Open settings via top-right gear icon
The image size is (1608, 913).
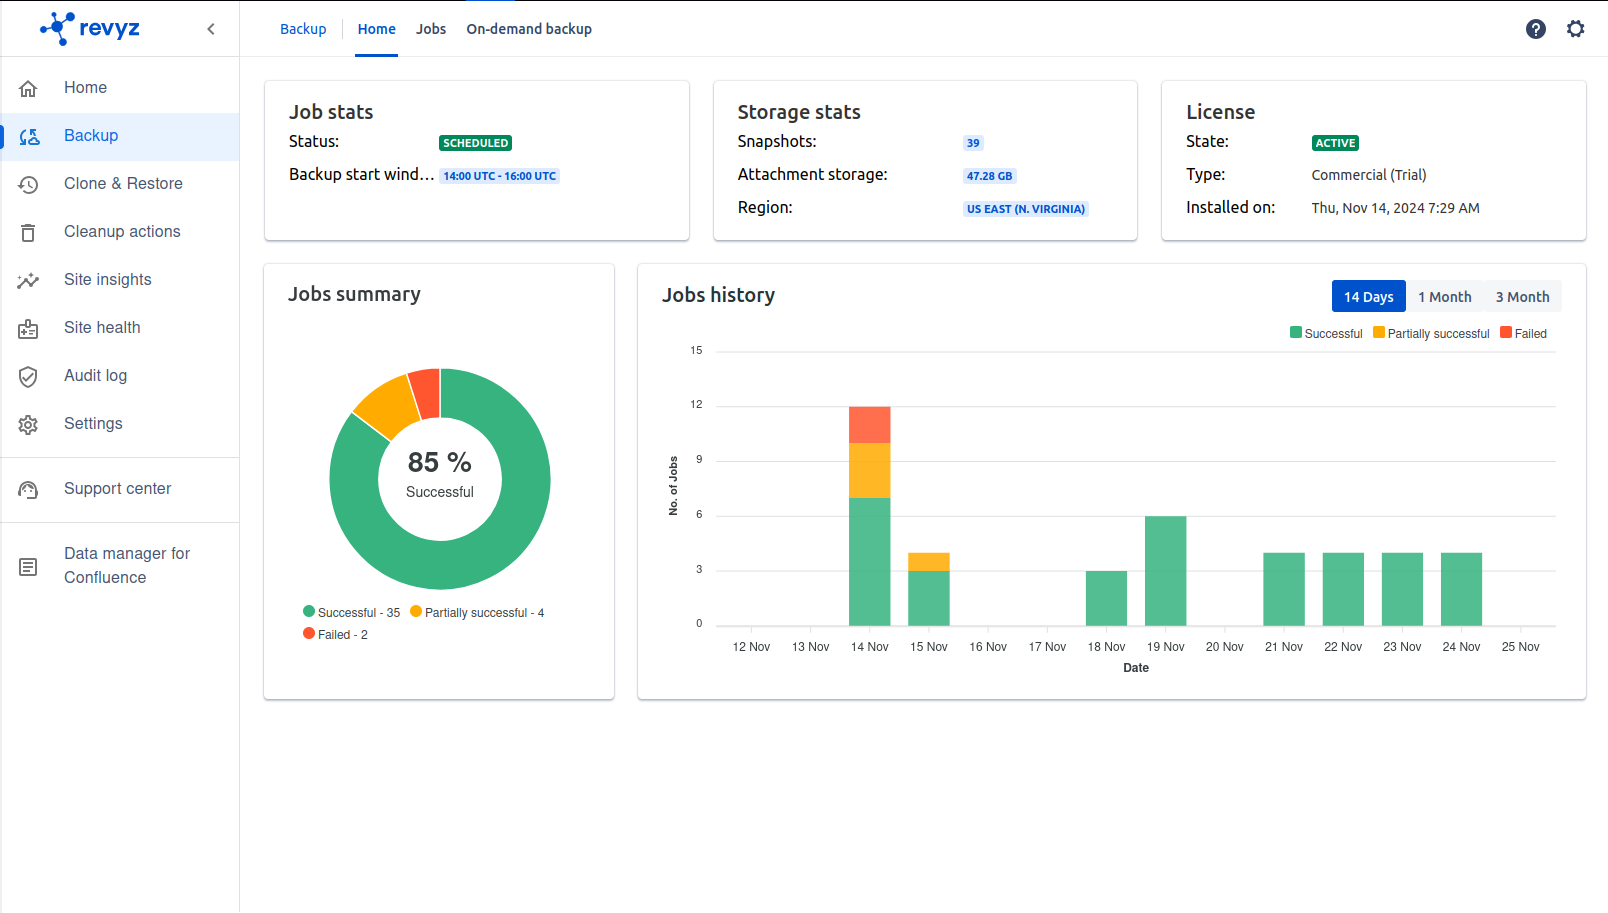coord(1576,29)
